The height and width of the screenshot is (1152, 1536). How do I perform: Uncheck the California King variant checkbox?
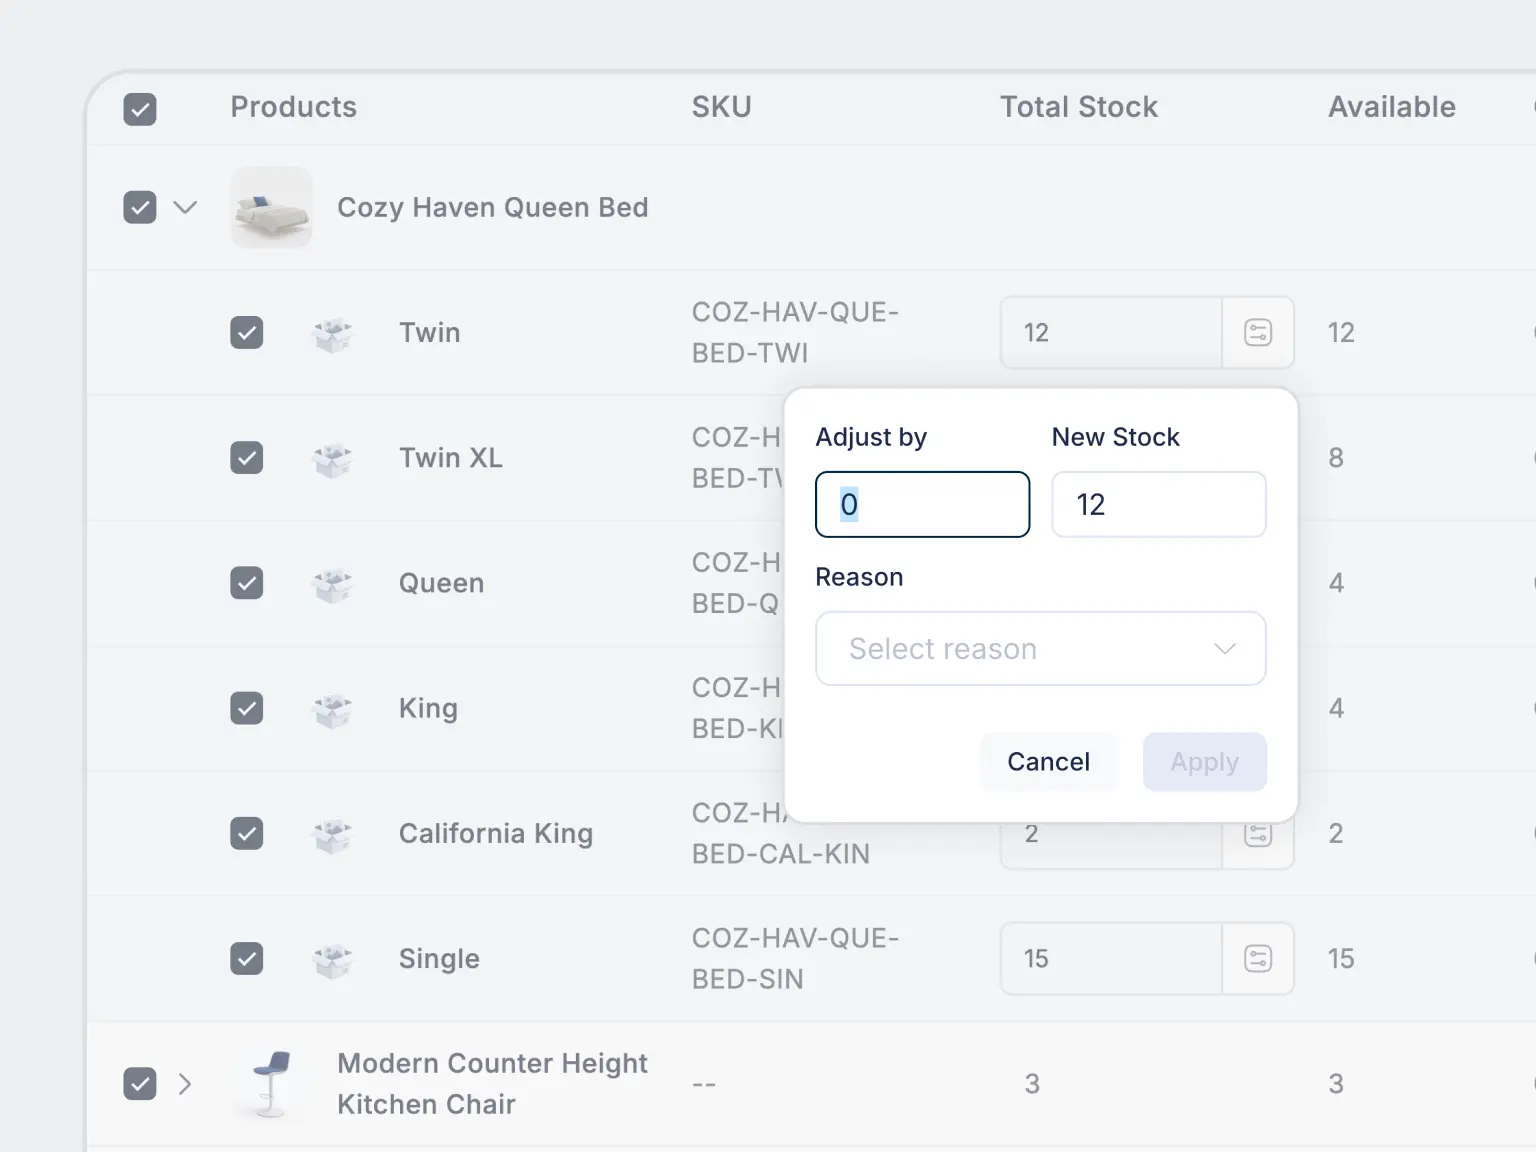pos(247,833)
